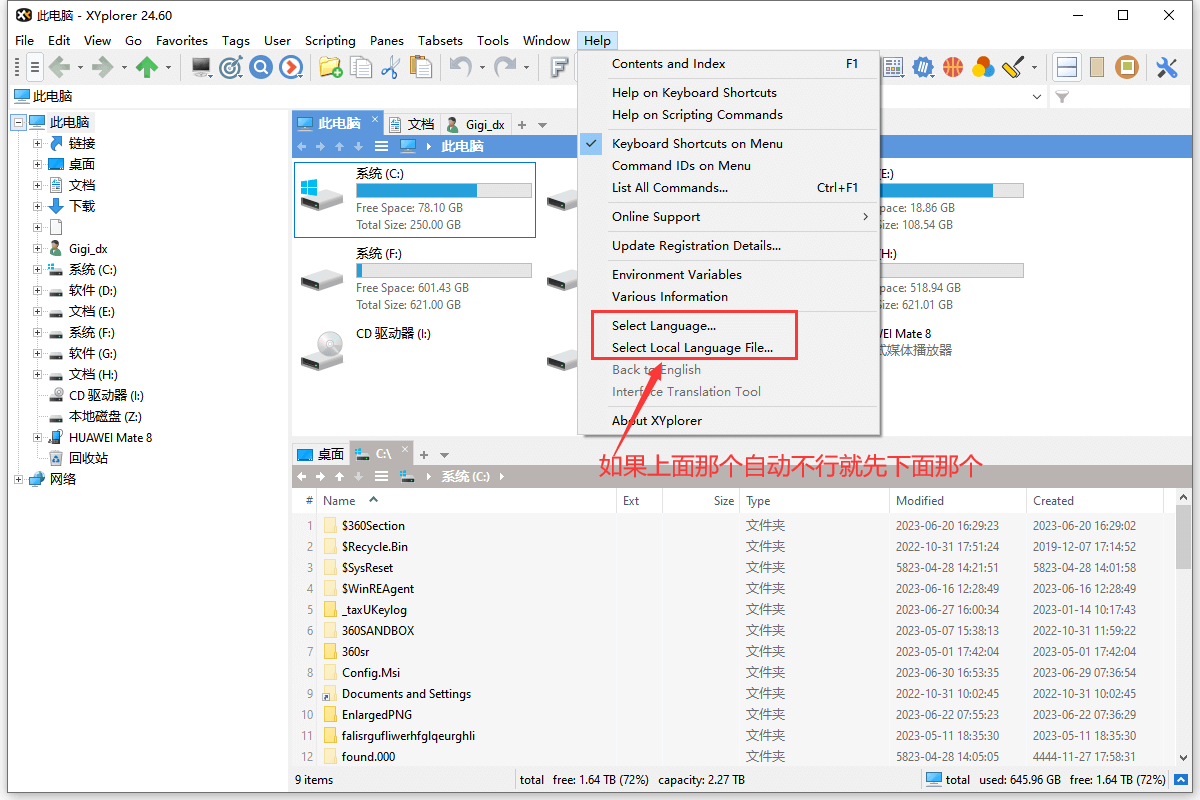Undo last action via toolbar
Image resolution: width=1200 pixels, height=800 pixels.
(x=461, y=68)
